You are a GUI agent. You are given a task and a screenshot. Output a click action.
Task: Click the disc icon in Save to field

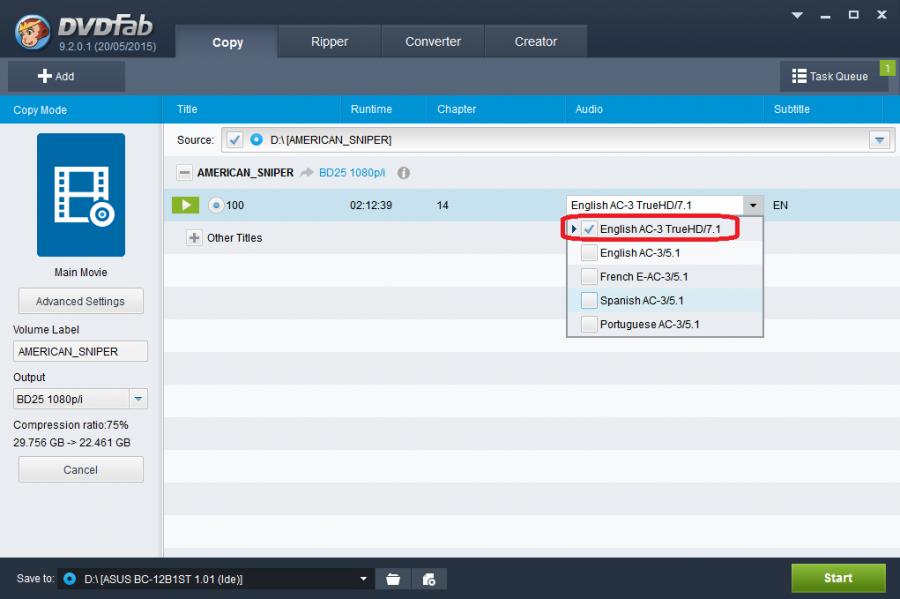pos(69,578)
